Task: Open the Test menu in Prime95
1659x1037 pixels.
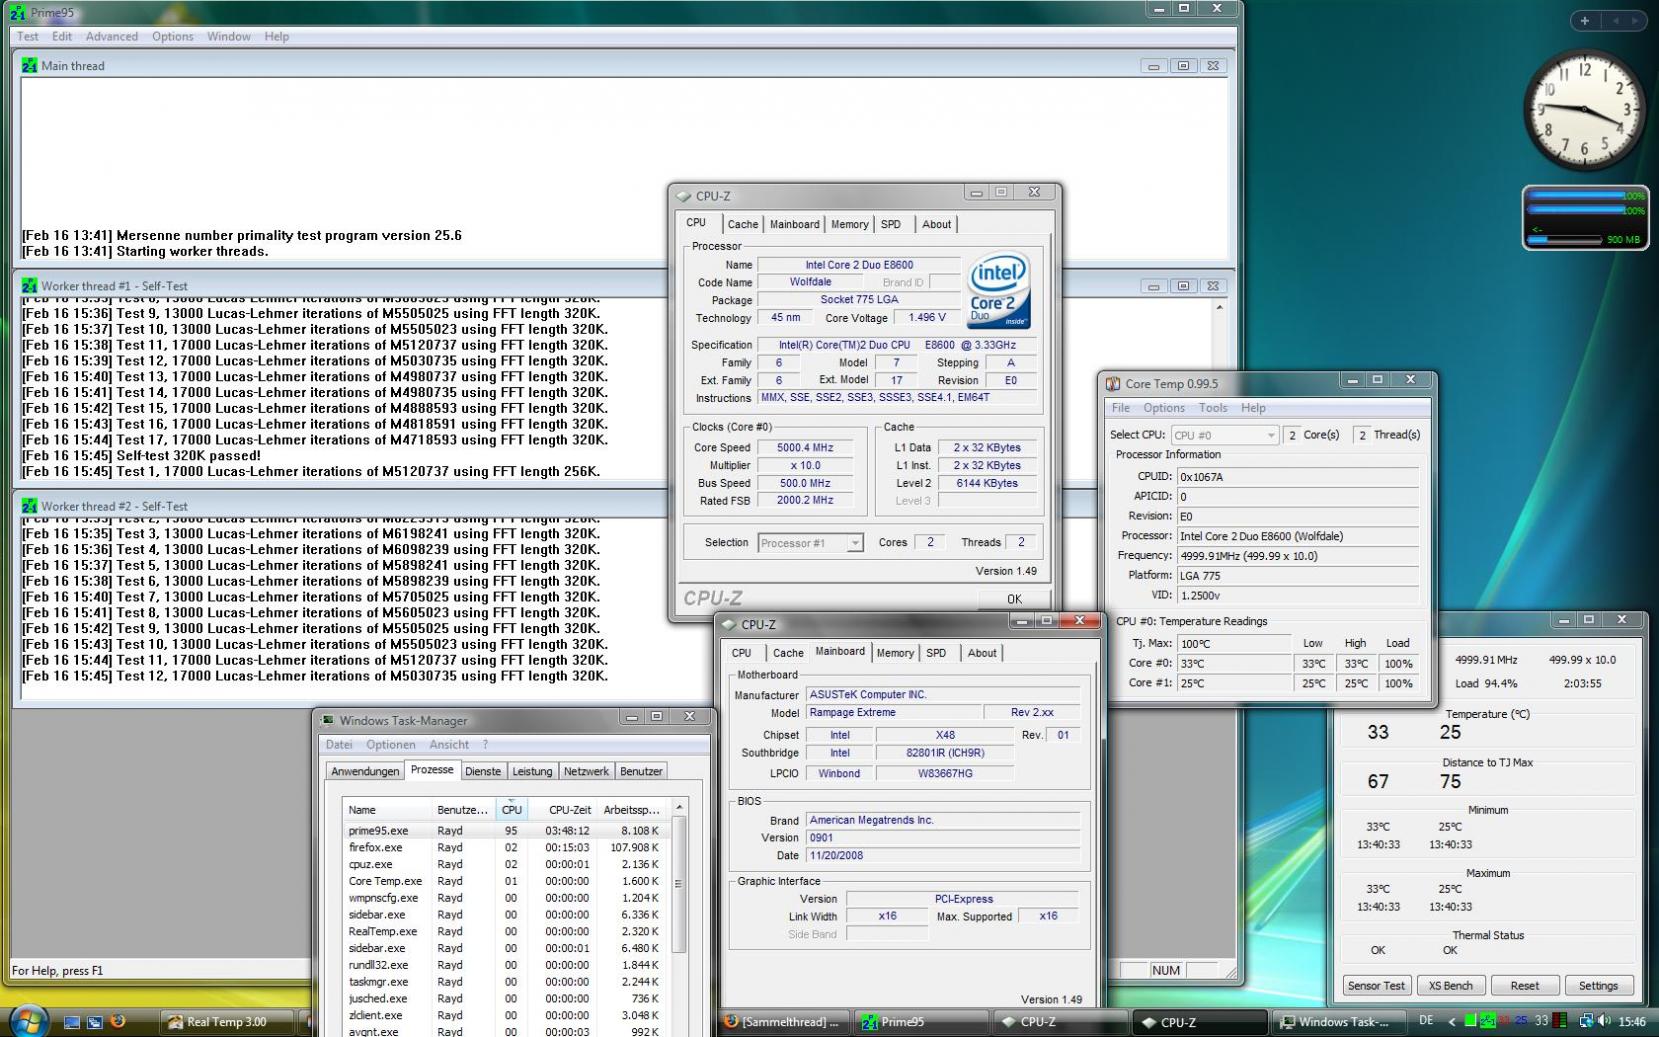Action: click(x=28, y=36)
